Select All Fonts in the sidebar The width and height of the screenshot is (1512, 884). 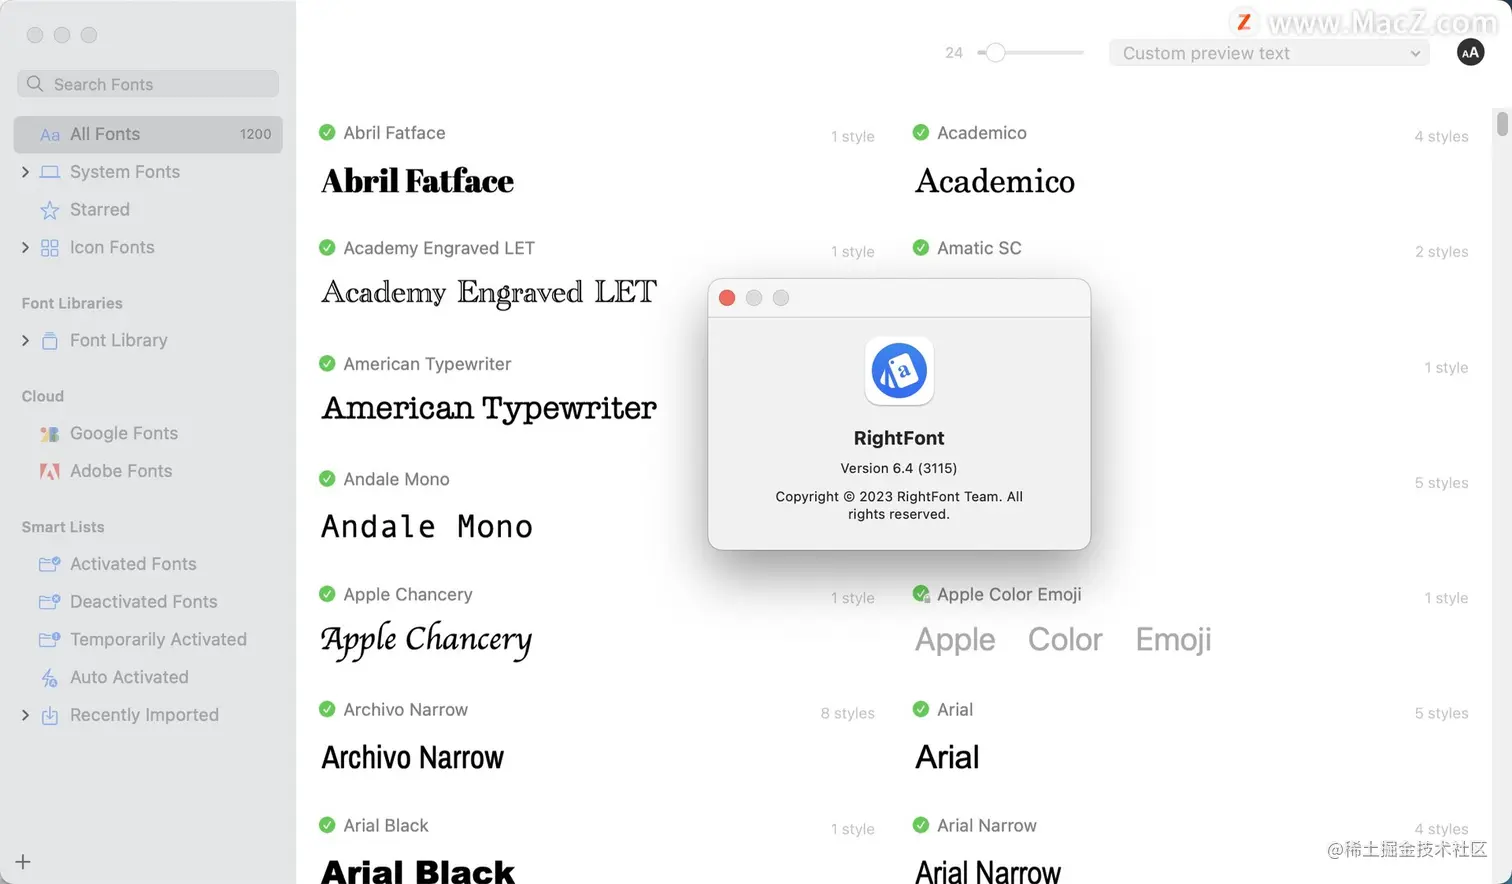[148, 134]
